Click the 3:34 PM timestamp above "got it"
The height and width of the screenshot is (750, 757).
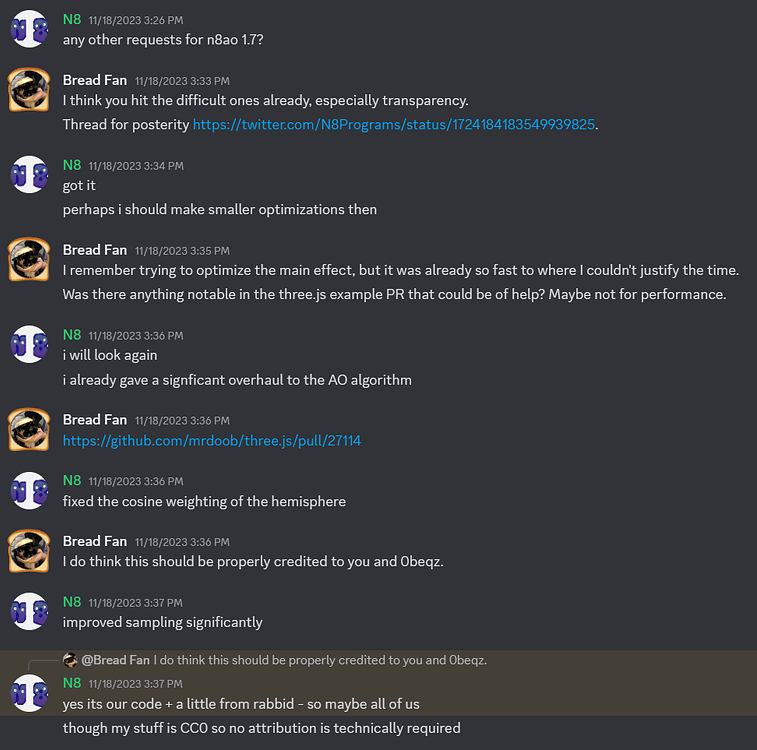click(x=135, y=165)
